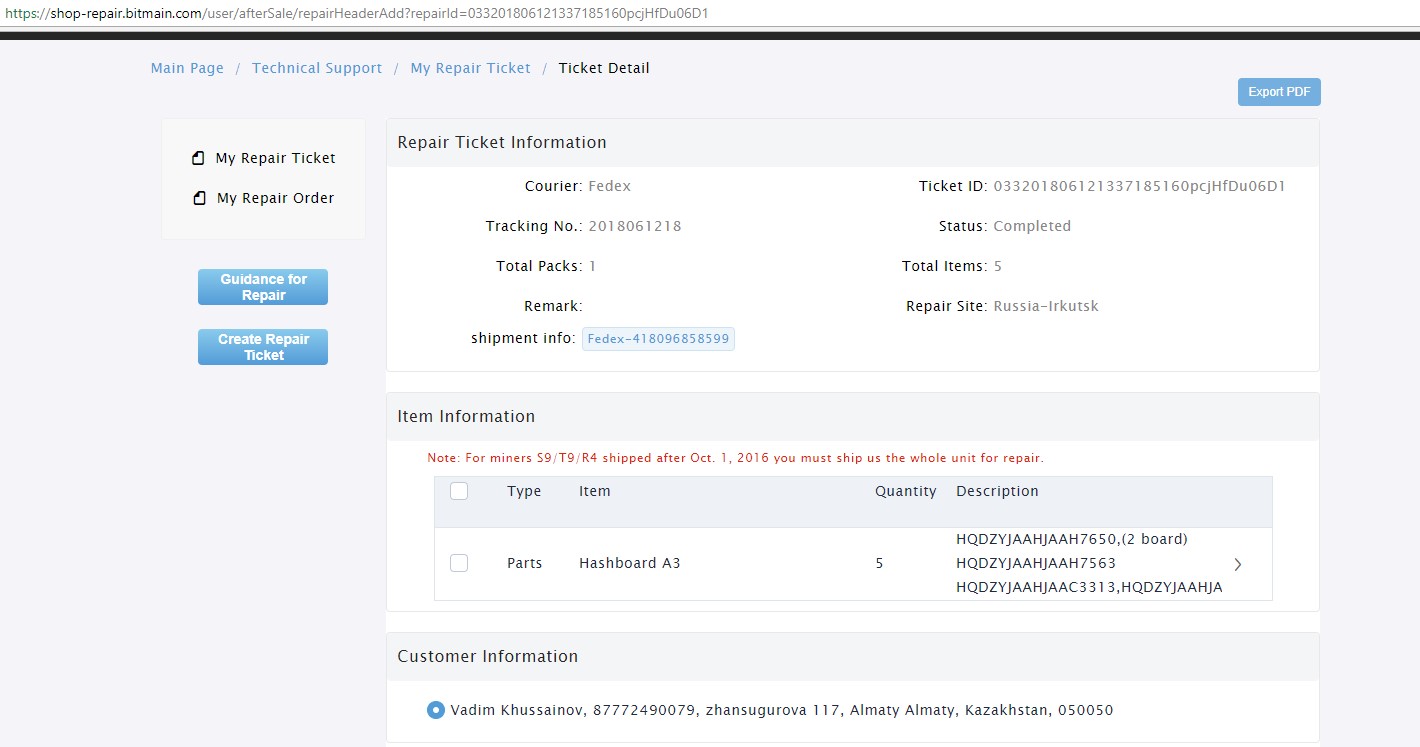This screenshot has height=747, width=1420.
Task: Click the Create Repair Ticket button
Action: tap(263, 347)
